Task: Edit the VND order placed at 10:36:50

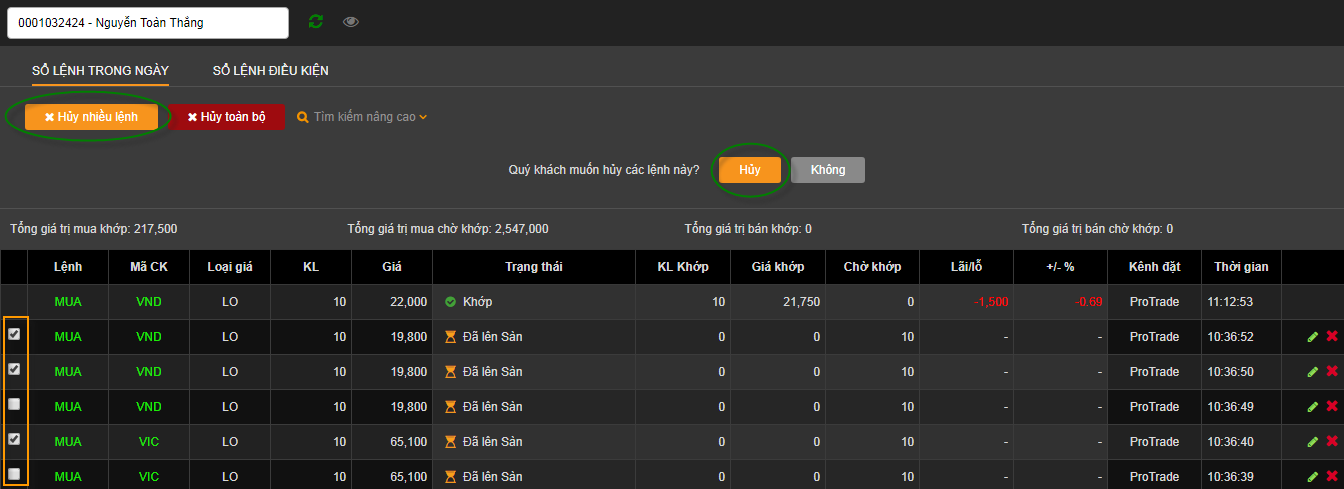Action: (1313, 372)
